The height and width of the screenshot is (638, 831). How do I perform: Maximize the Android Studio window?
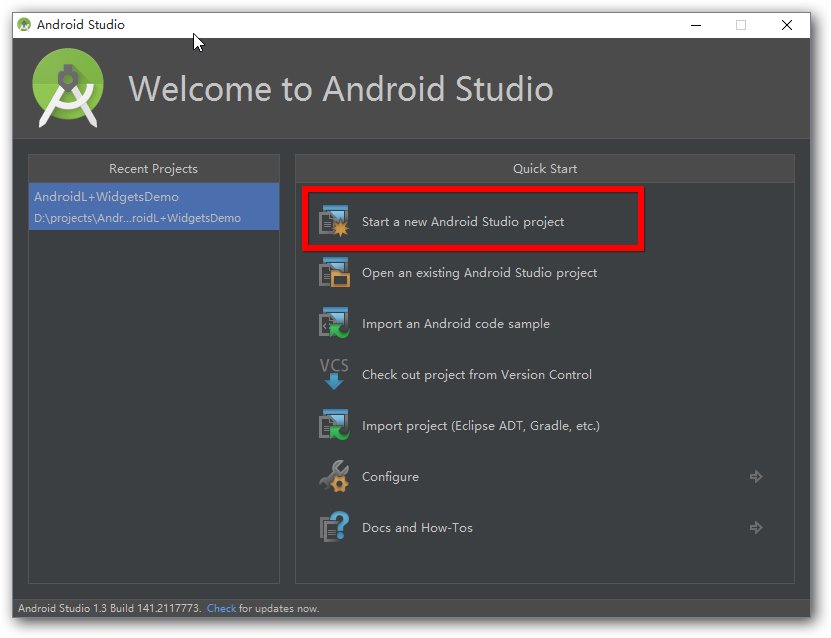click(x=741, y=25)
